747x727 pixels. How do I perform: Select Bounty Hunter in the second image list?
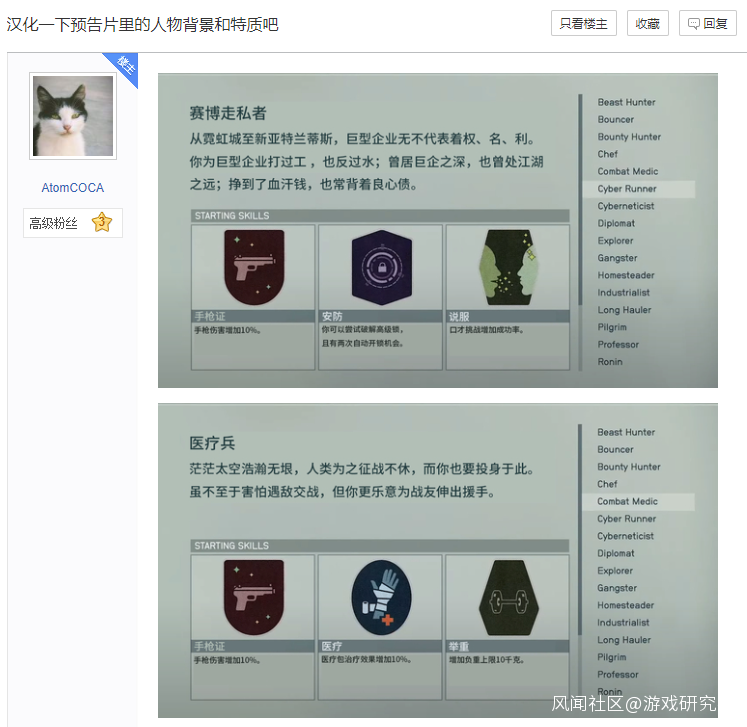pos(628,467)
